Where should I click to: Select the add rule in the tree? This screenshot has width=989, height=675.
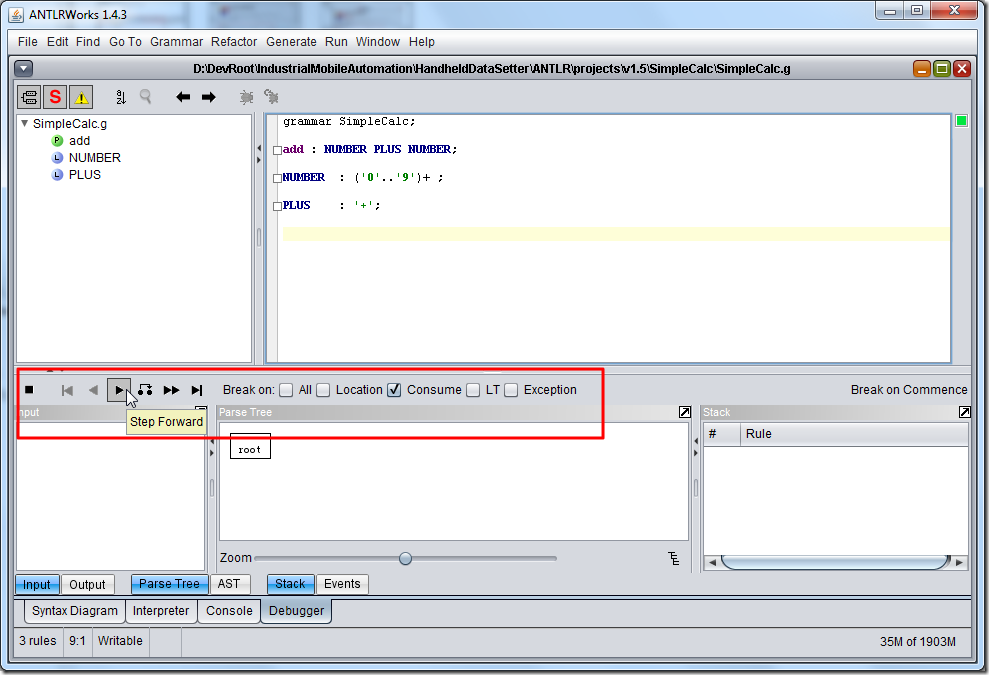pyautogui.click(x=79, y=141)
